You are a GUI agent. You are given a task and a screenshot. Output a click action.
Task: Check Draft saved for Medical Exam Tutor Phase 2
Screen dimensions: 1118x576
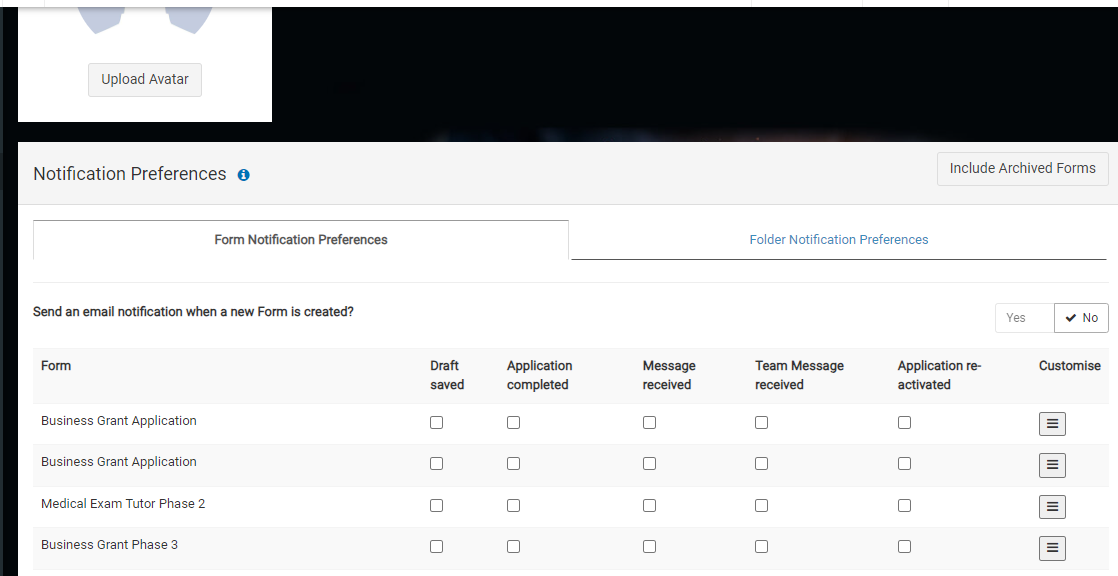tap(436, 505)
